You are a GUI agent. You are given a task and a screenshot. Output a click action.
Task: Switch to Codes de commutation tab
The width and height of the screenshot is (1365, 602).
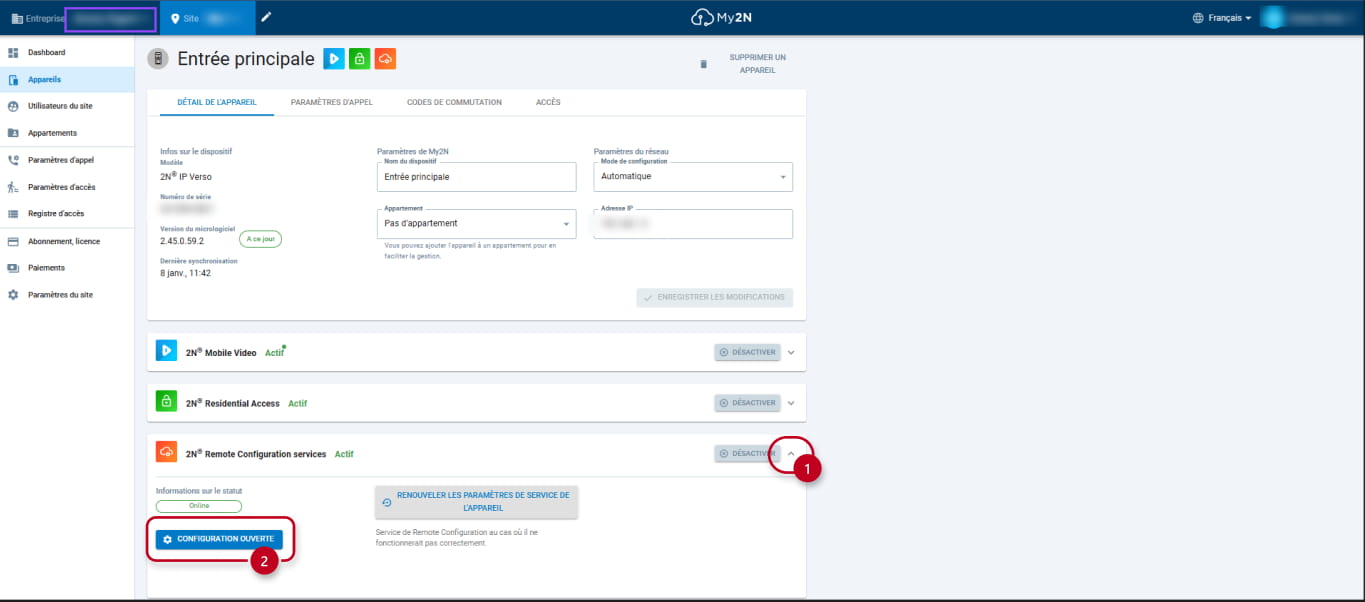[454, 102]
